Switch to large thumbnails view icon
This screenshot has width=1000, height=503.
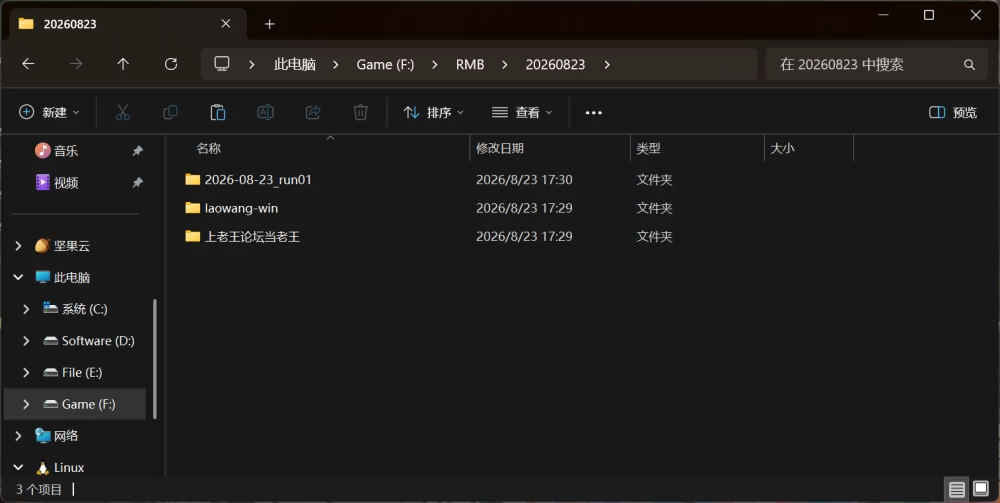pos(981,490)
